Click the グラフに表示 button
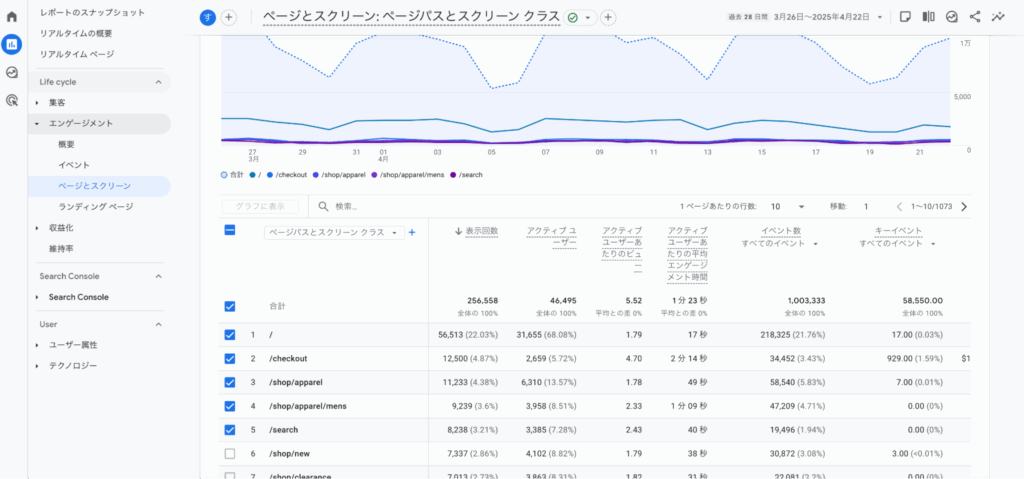 [260, 206]
